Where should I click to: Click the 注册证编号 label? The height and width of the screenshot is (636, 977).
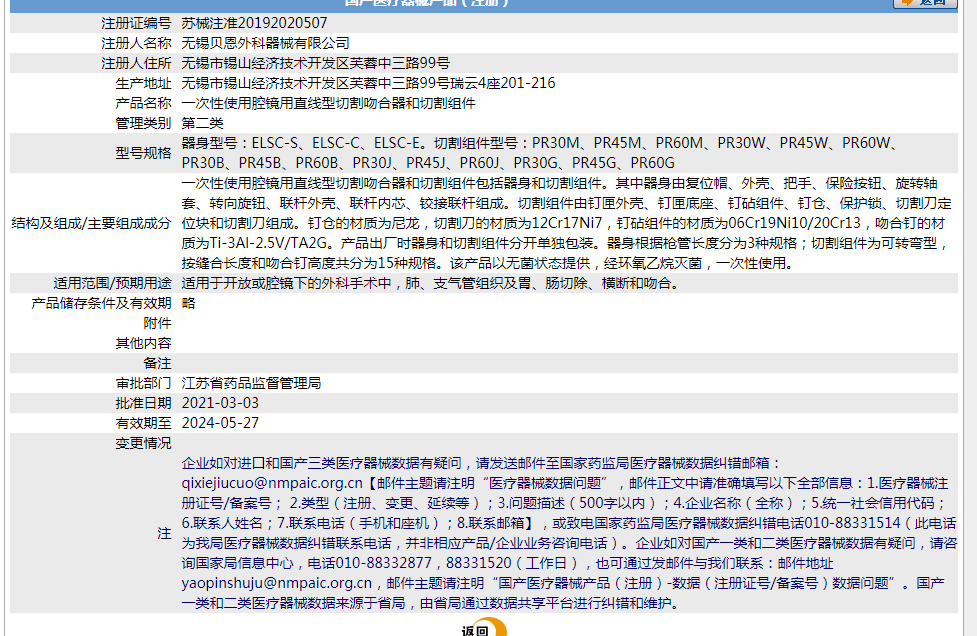click(136, 23)
